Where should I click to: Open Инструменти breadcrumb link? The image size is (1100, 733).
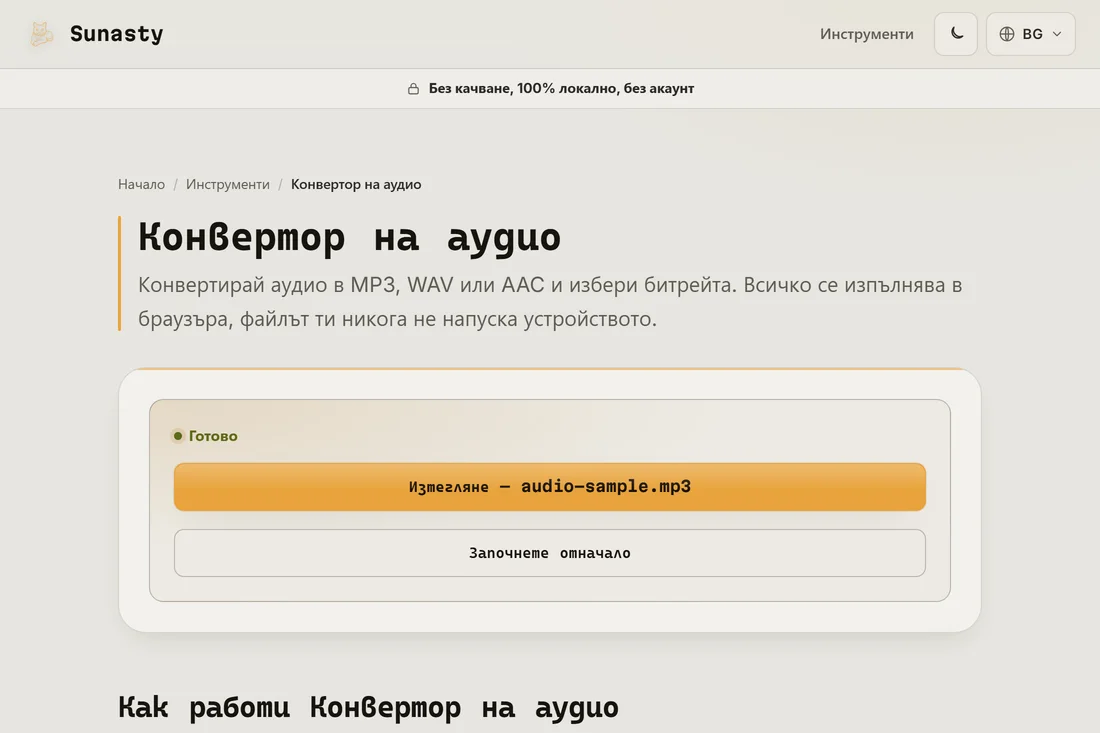pyautogui.click(x=227, y=184)
